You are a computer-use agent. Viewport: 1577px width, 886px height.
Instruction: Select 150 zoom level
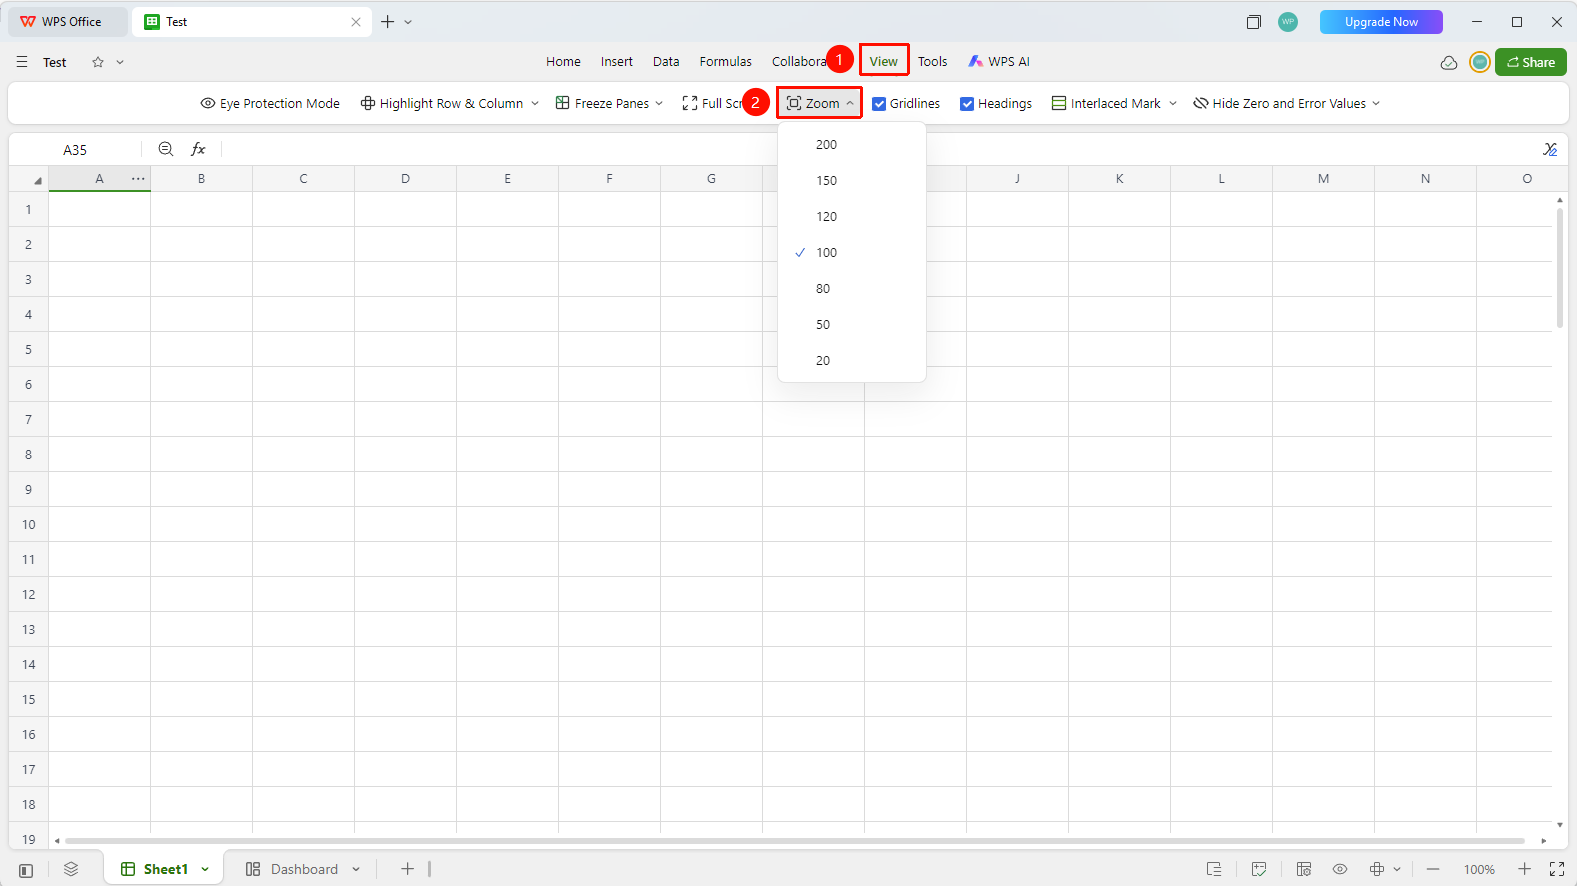852,181
